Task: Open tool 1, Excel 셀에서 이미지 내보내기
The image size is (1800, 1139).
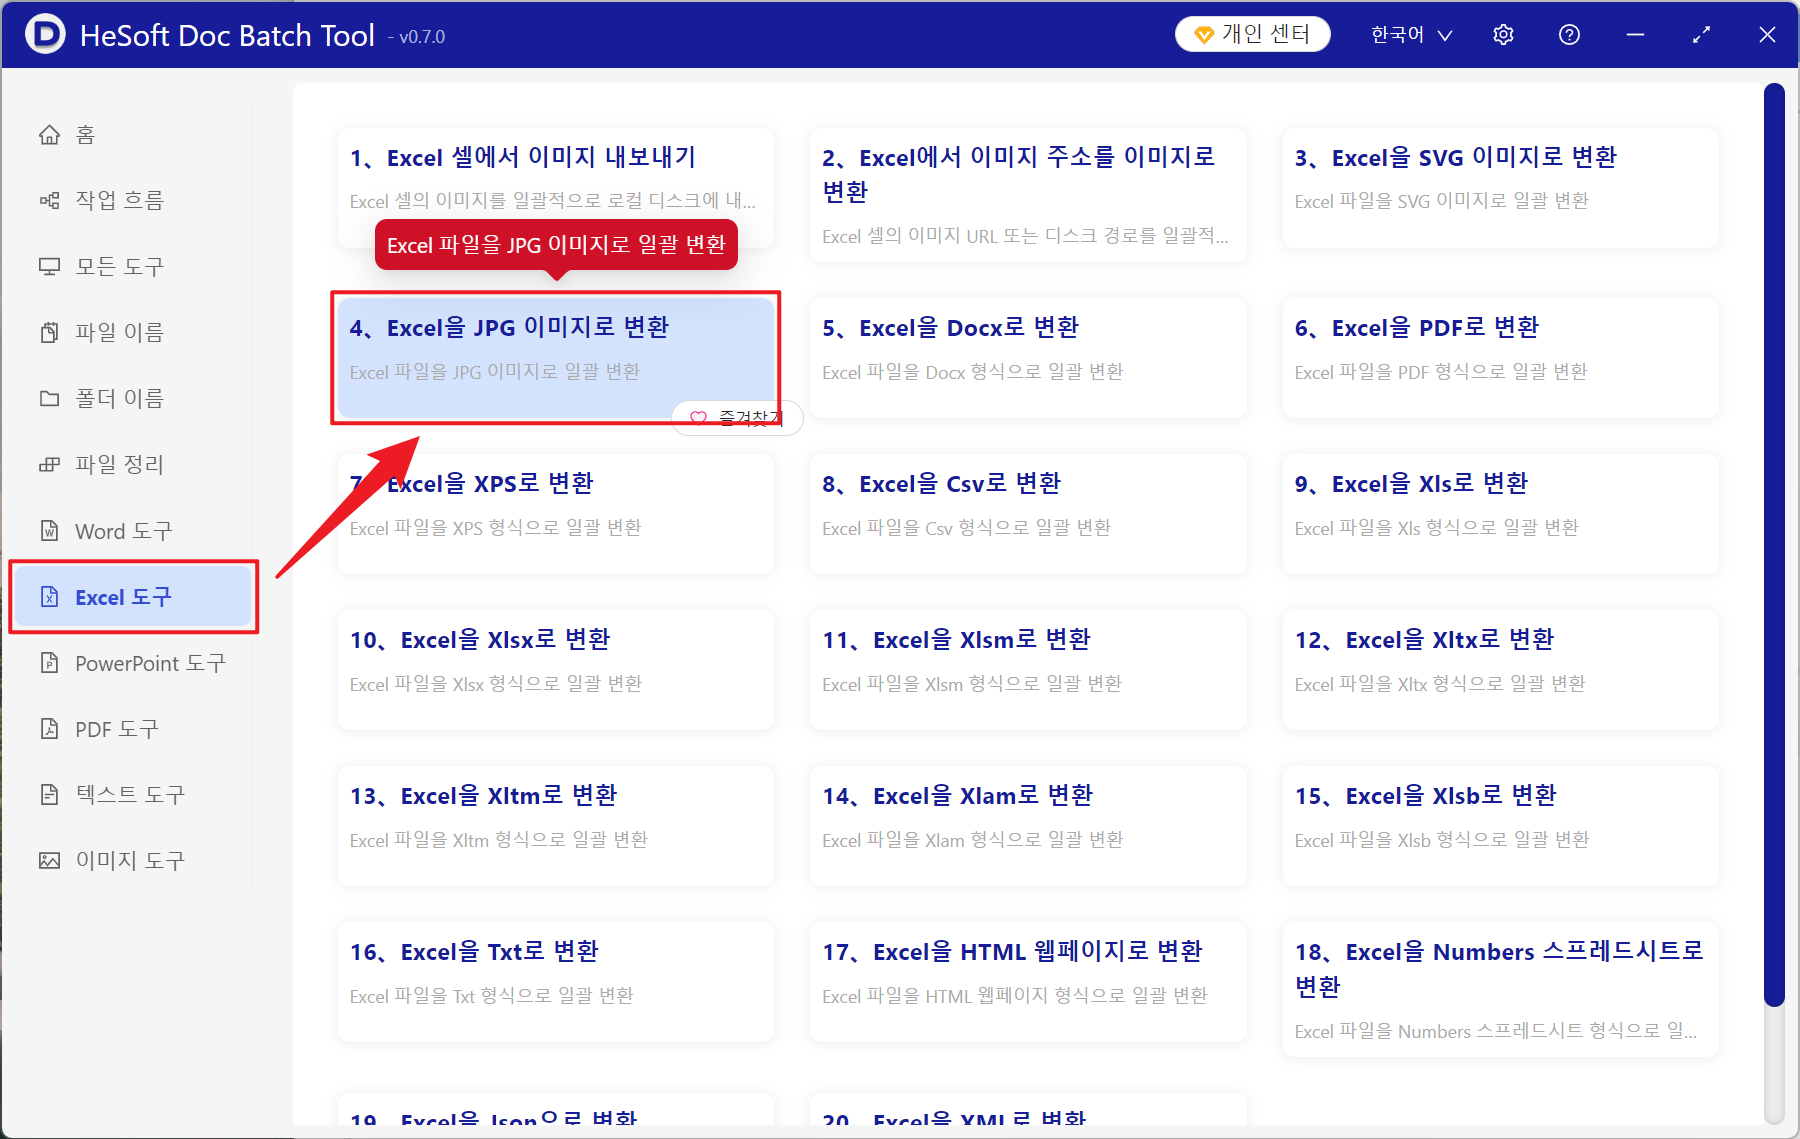Action: pos(556,187)
